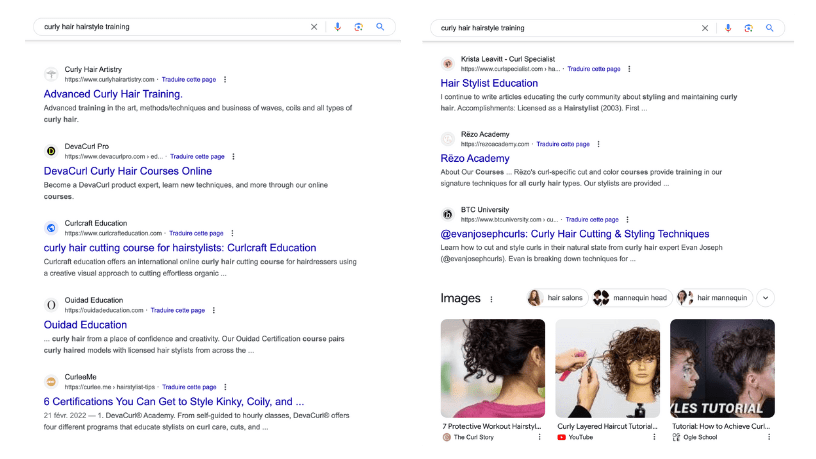Open more options for DevaCurl Pro result
The width and height of the screenshot is (816, 459).
pyautogui.click(x=233, y=157)
